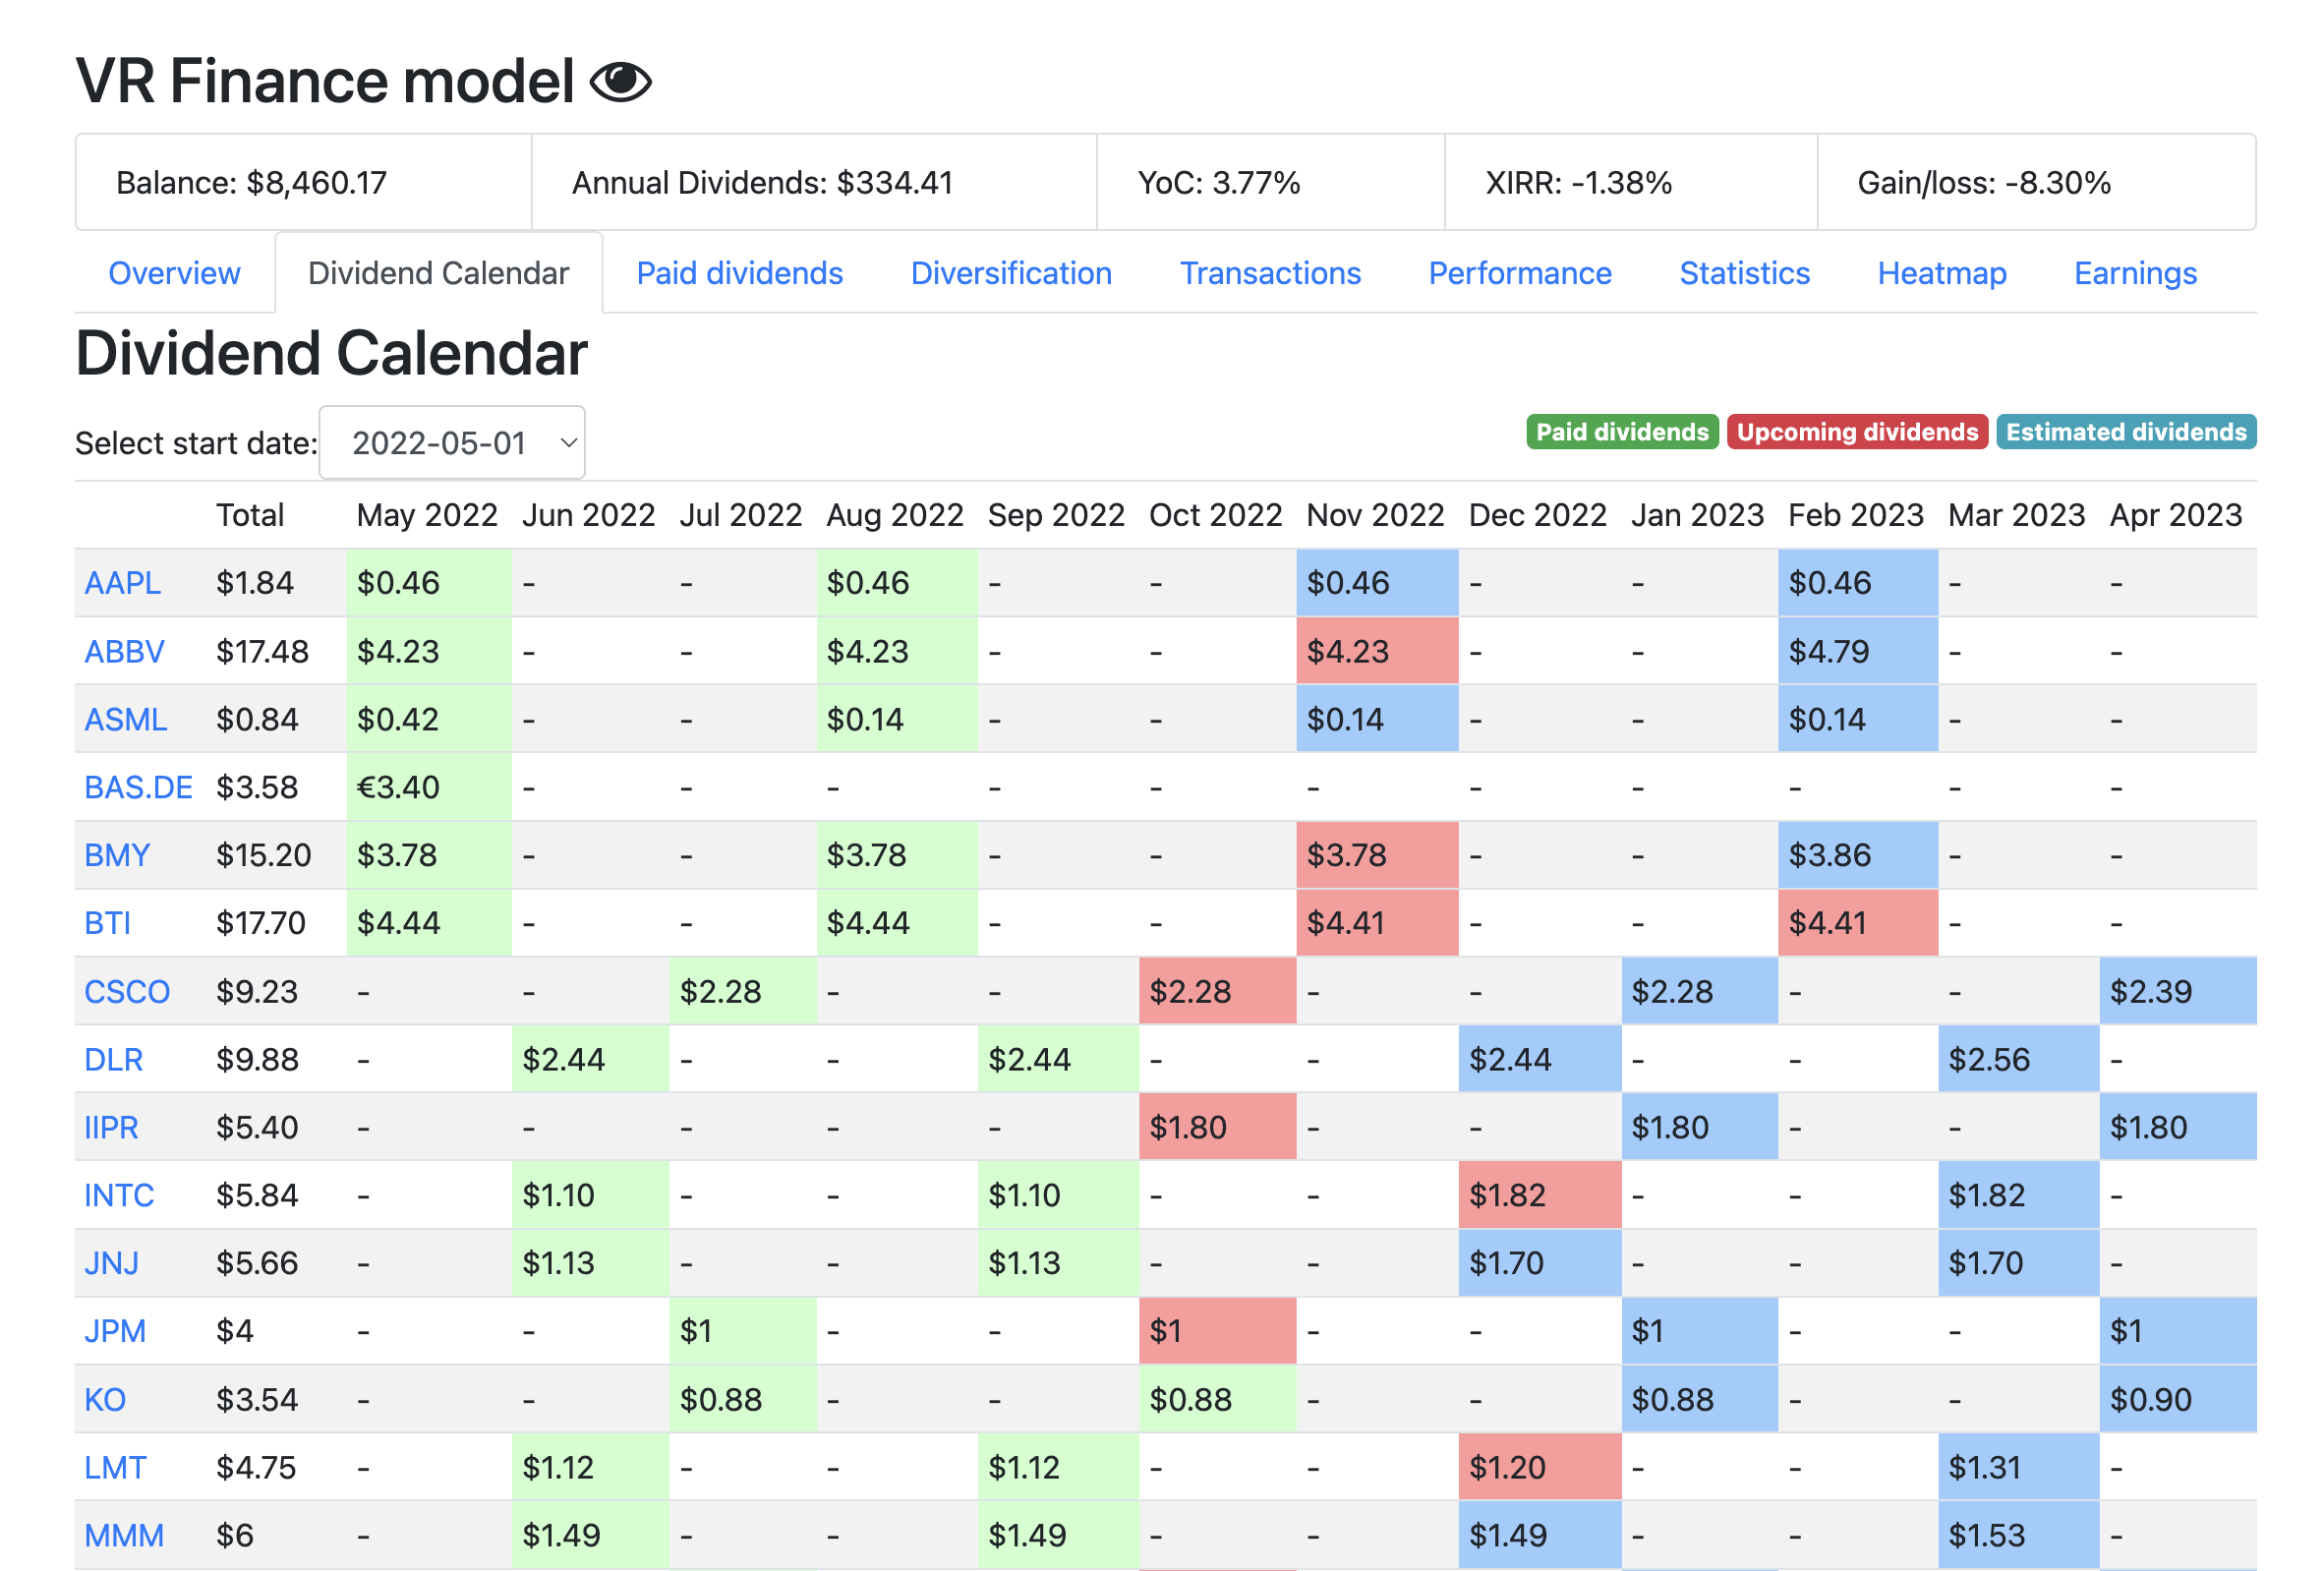Viewport: 2324px width, 1571px height.
Task: Open the IIPR ticker link
Action: (x=111, y=1127)
